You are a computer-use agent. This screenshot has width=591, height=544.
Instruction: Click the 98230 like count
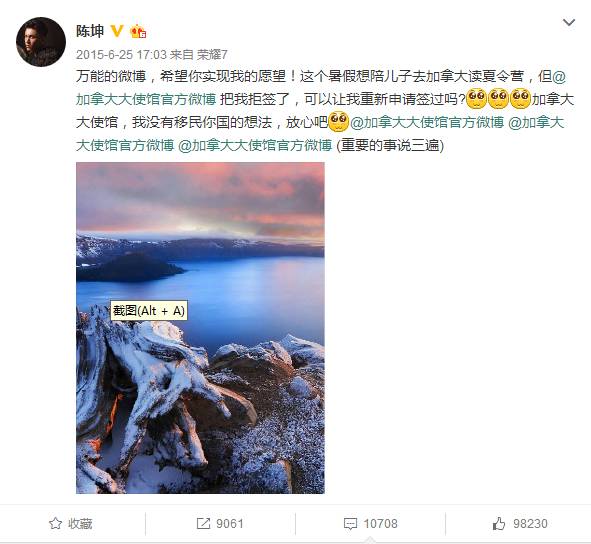[530, 524]
